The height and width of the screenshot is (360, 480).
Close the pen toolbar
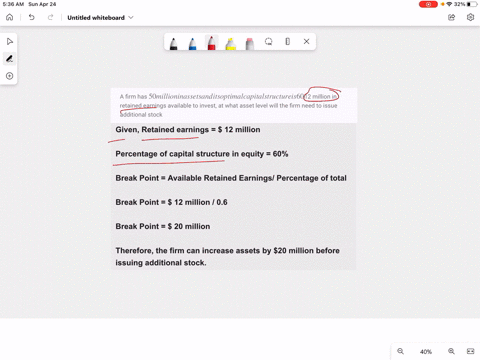(x=307, y=41)
